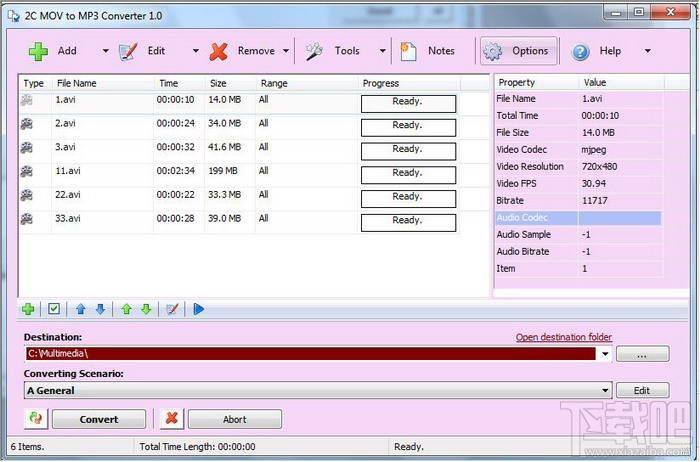
Task: Click the browse button next to Destination
Action: point(642,354)
